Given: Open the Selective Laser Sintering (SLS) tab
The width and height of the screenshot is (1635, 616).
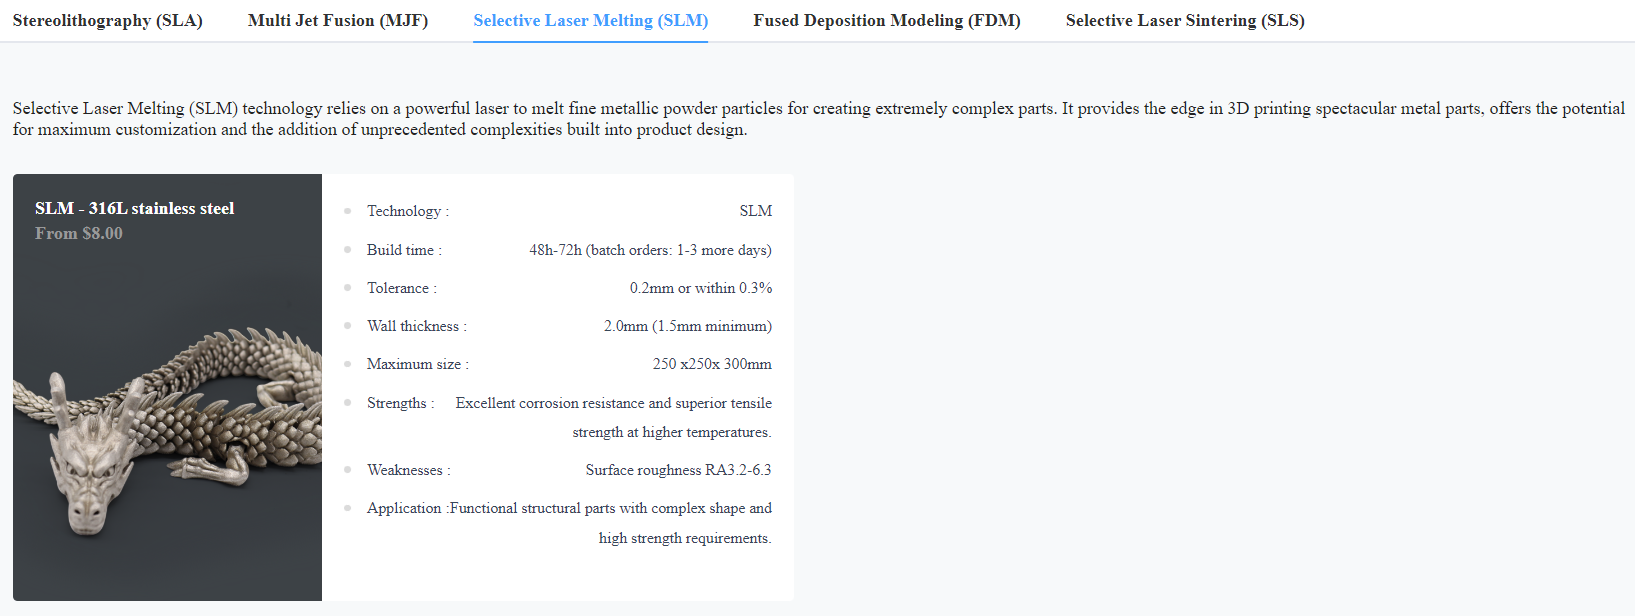Looking at the screenshot, I should (1184, 19).
